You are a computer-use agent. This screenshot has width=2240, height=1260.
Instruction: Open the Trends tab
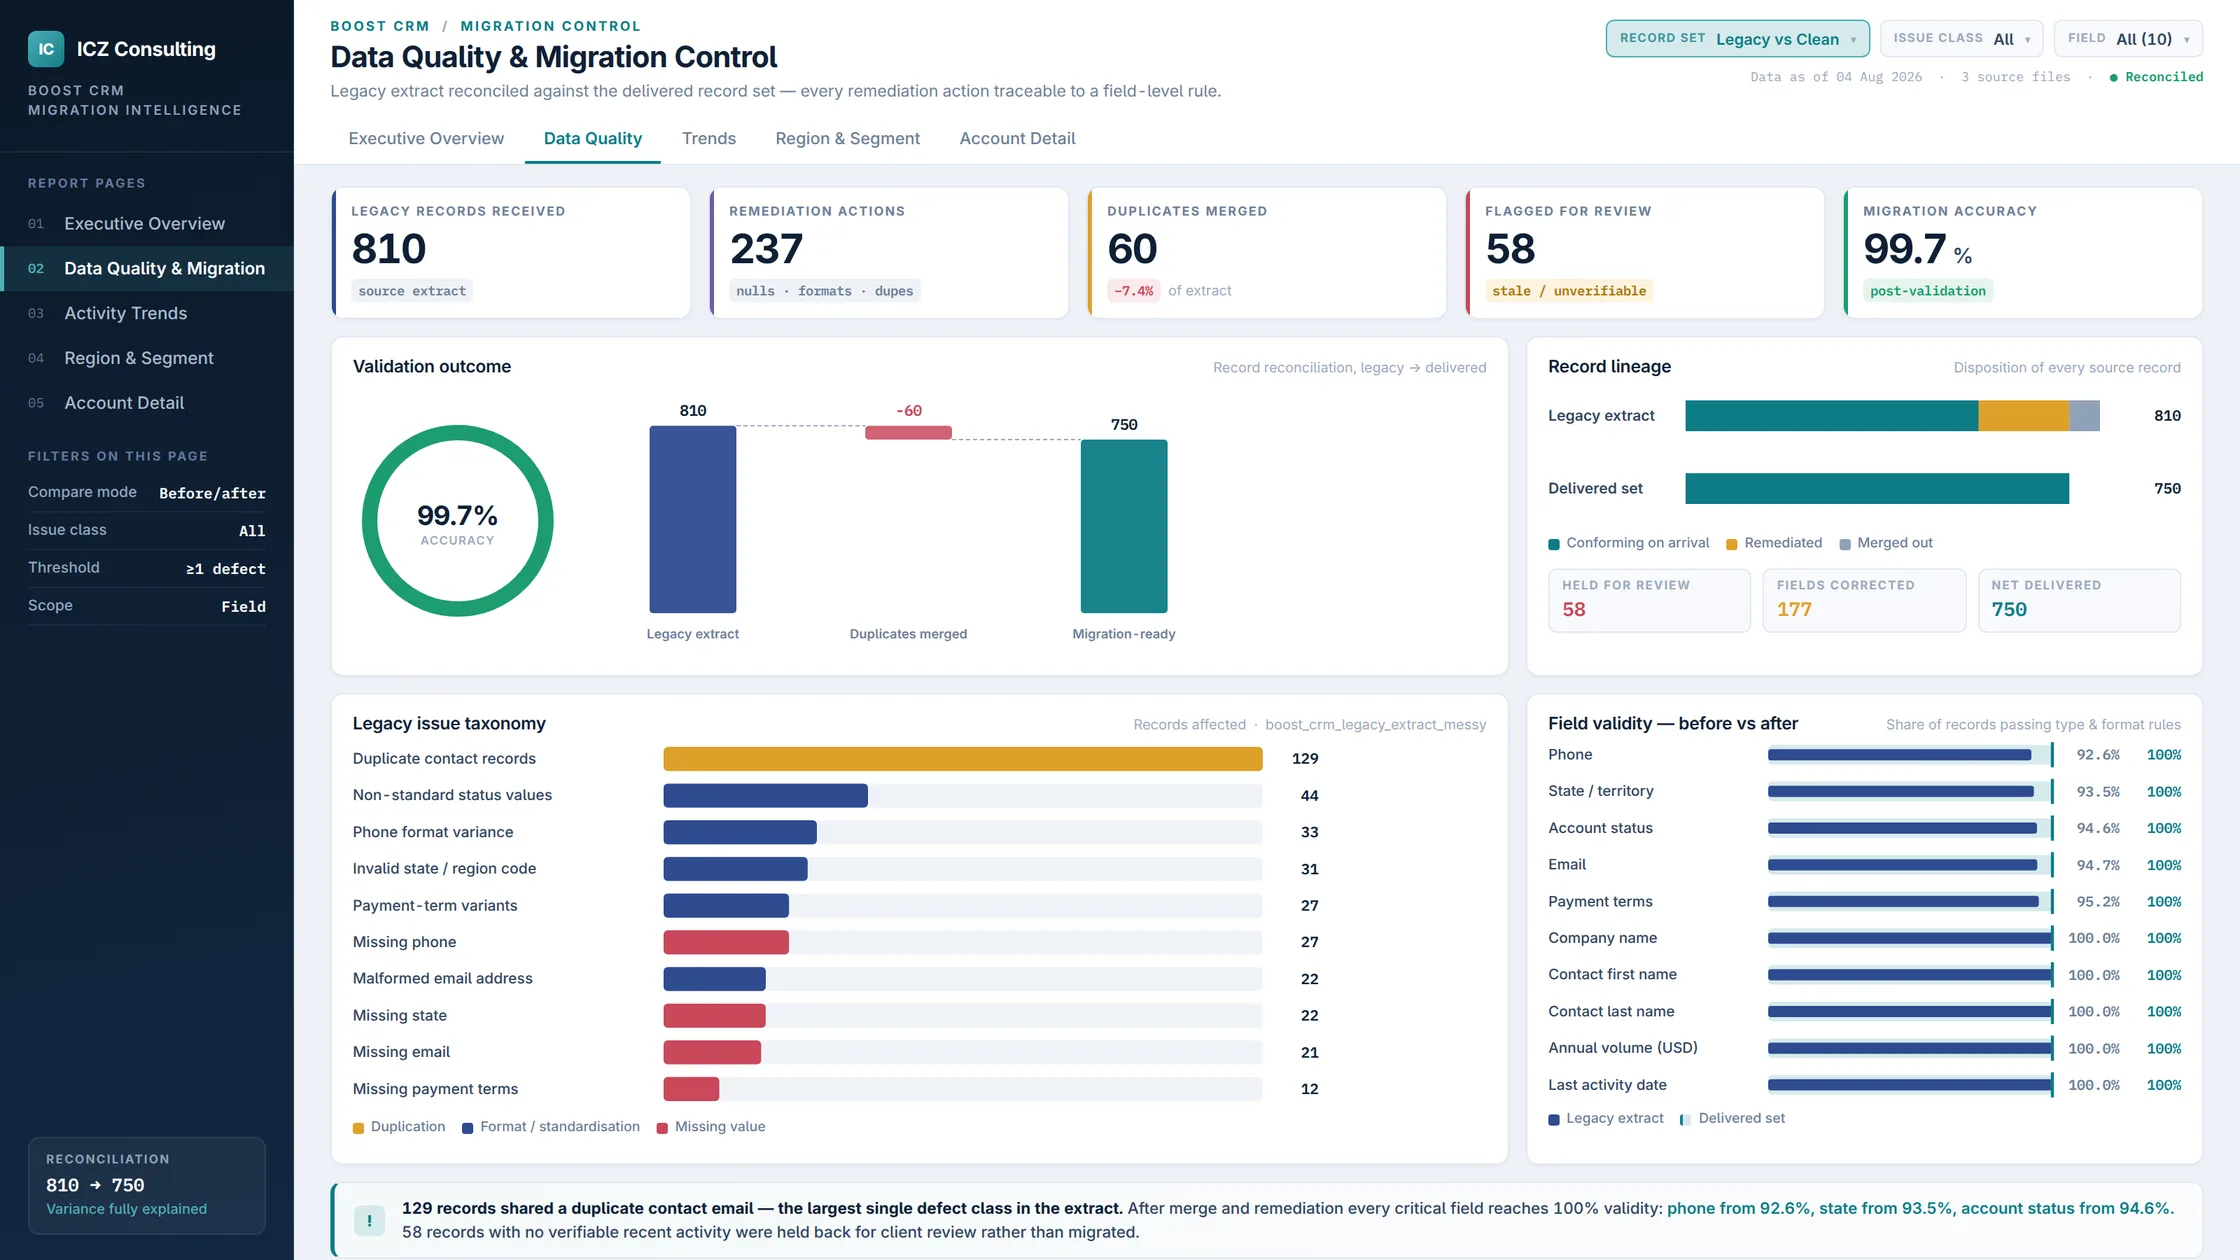coord(709,139)
